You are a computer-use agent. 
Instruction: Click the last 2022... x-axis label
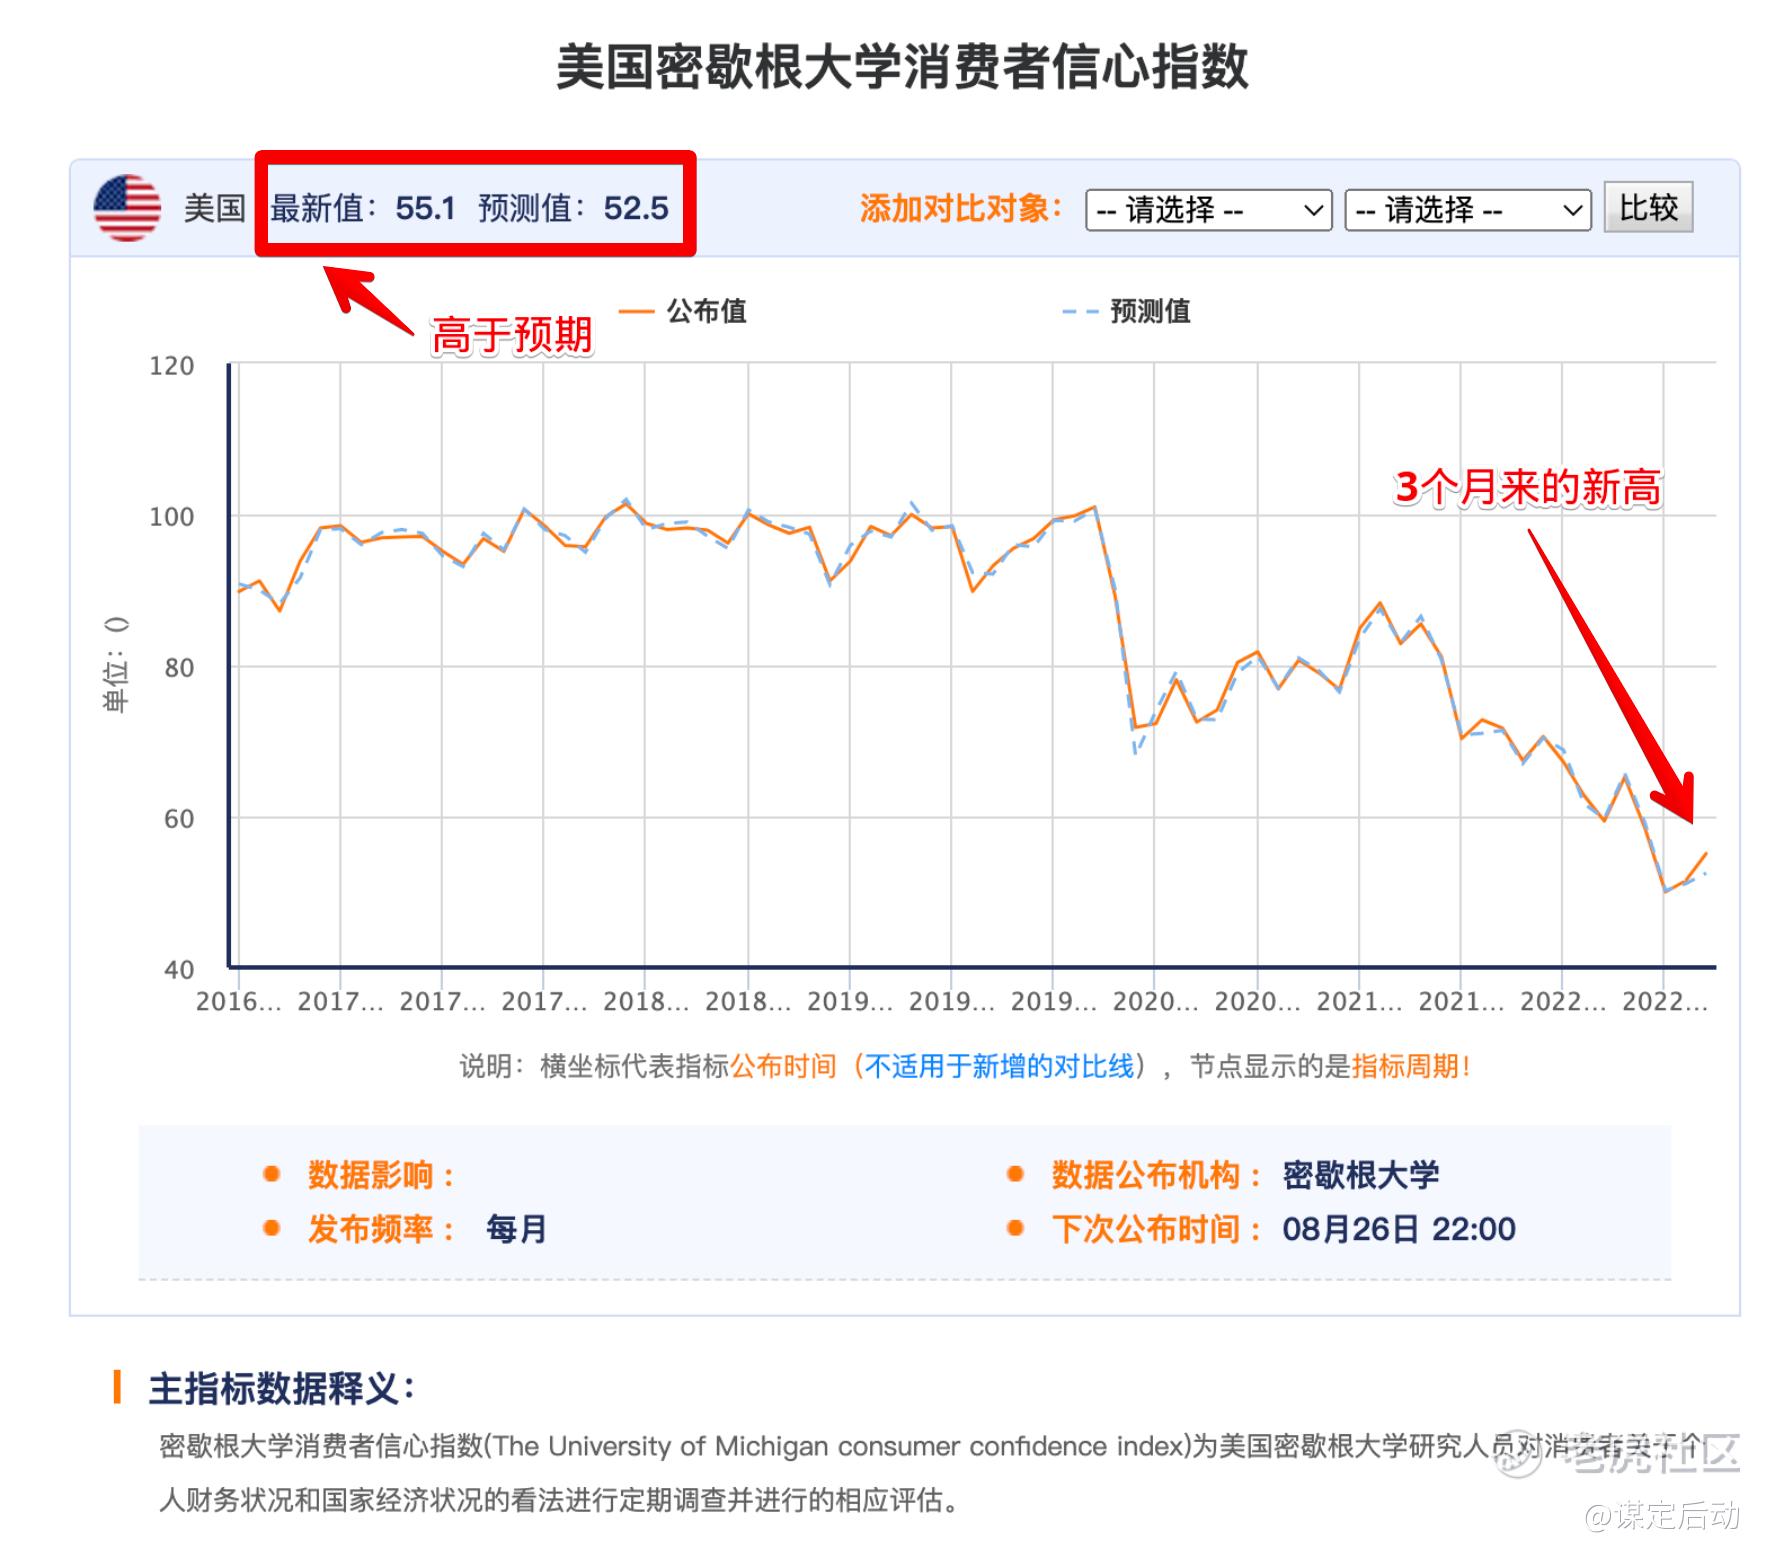coord(1665,1001)
